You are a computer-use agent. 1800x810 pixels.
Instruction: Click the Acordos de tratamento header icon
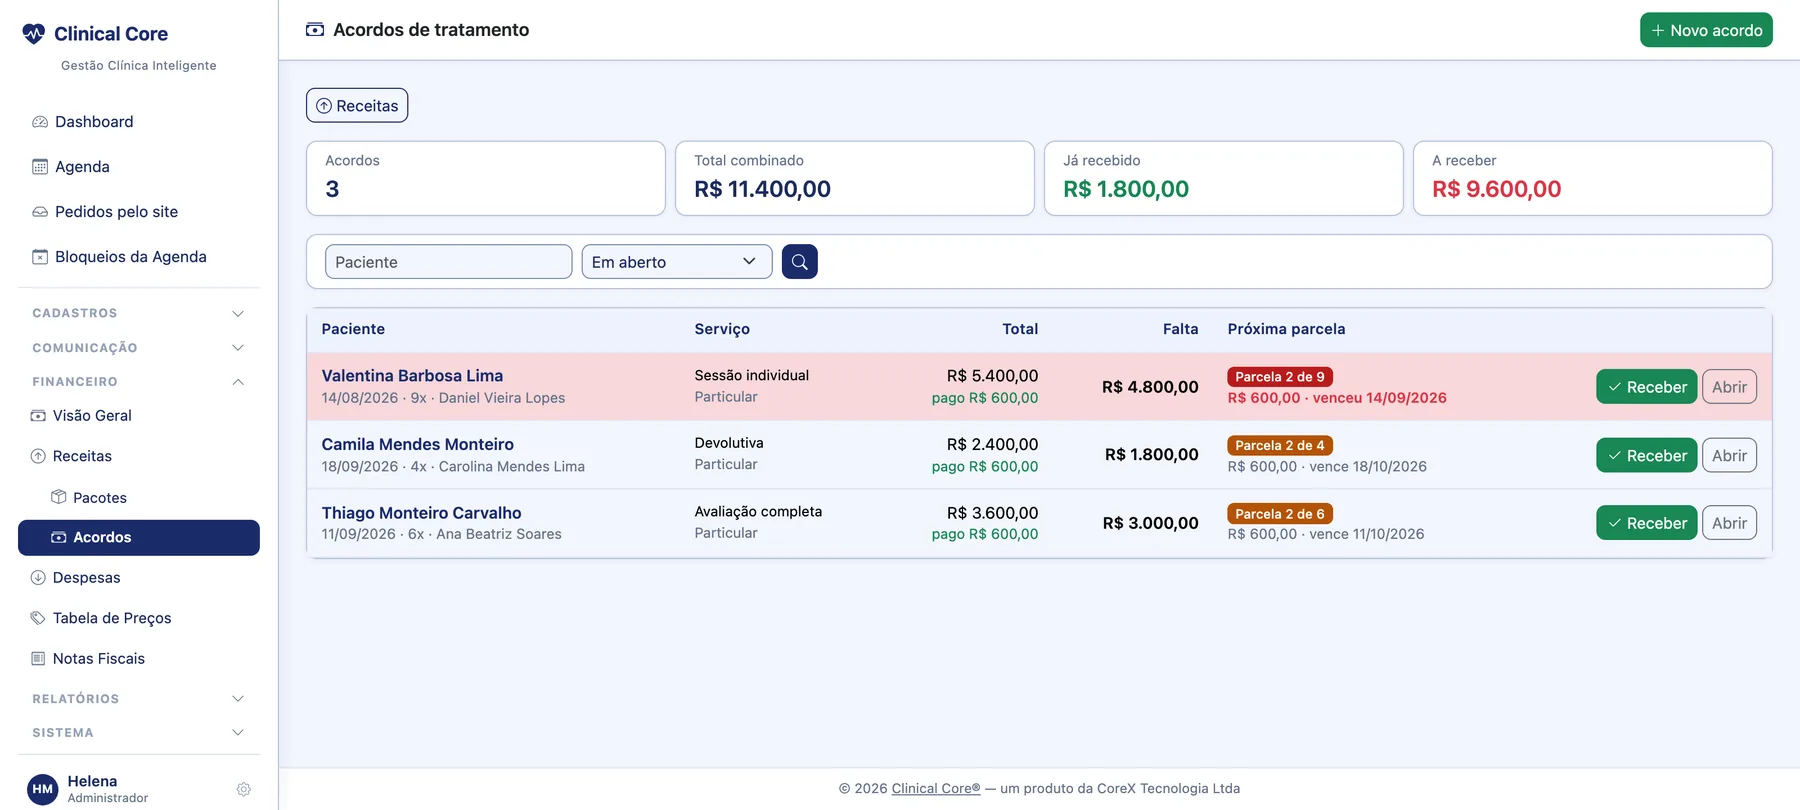click(x=315, y=30)
